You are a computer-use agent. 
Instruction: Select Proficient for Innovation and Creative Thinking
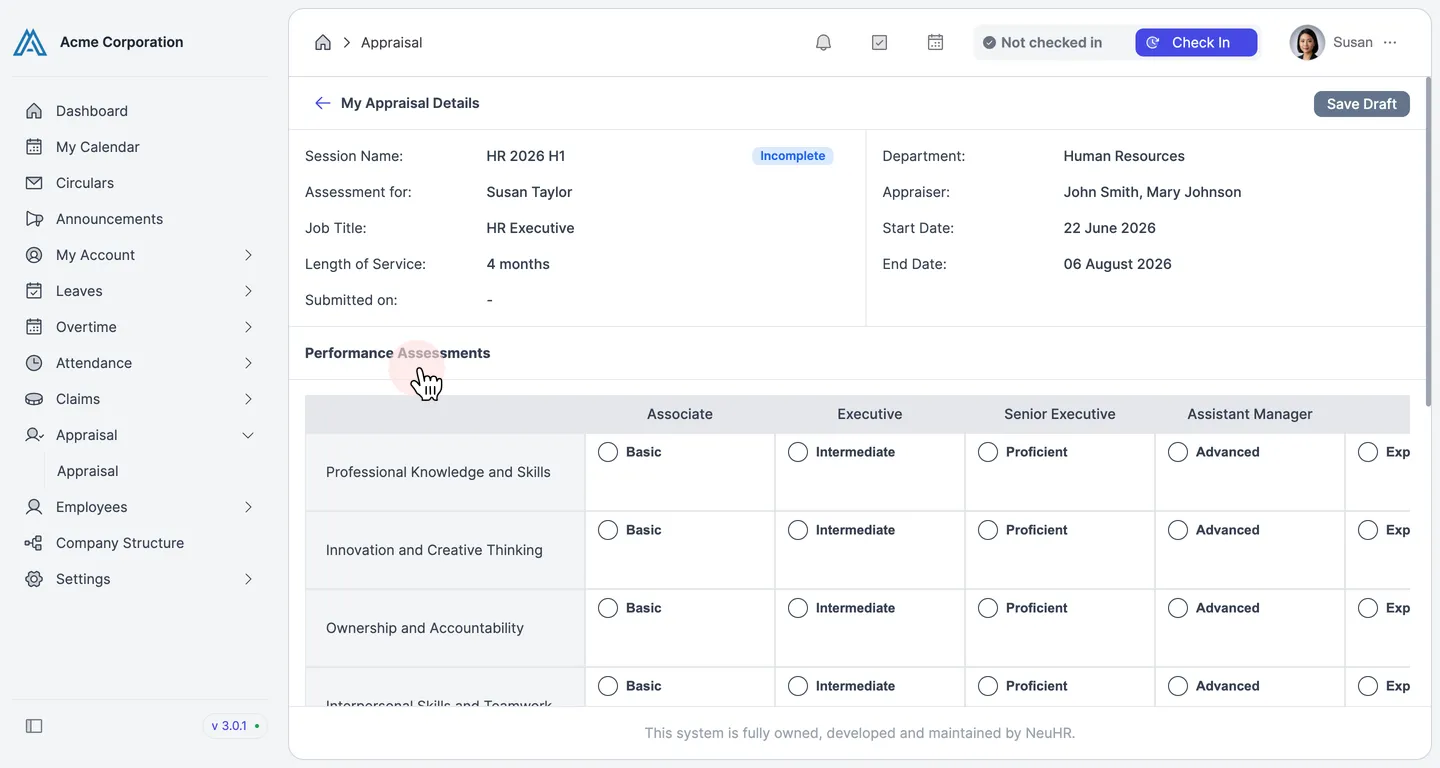click(988, 530)
